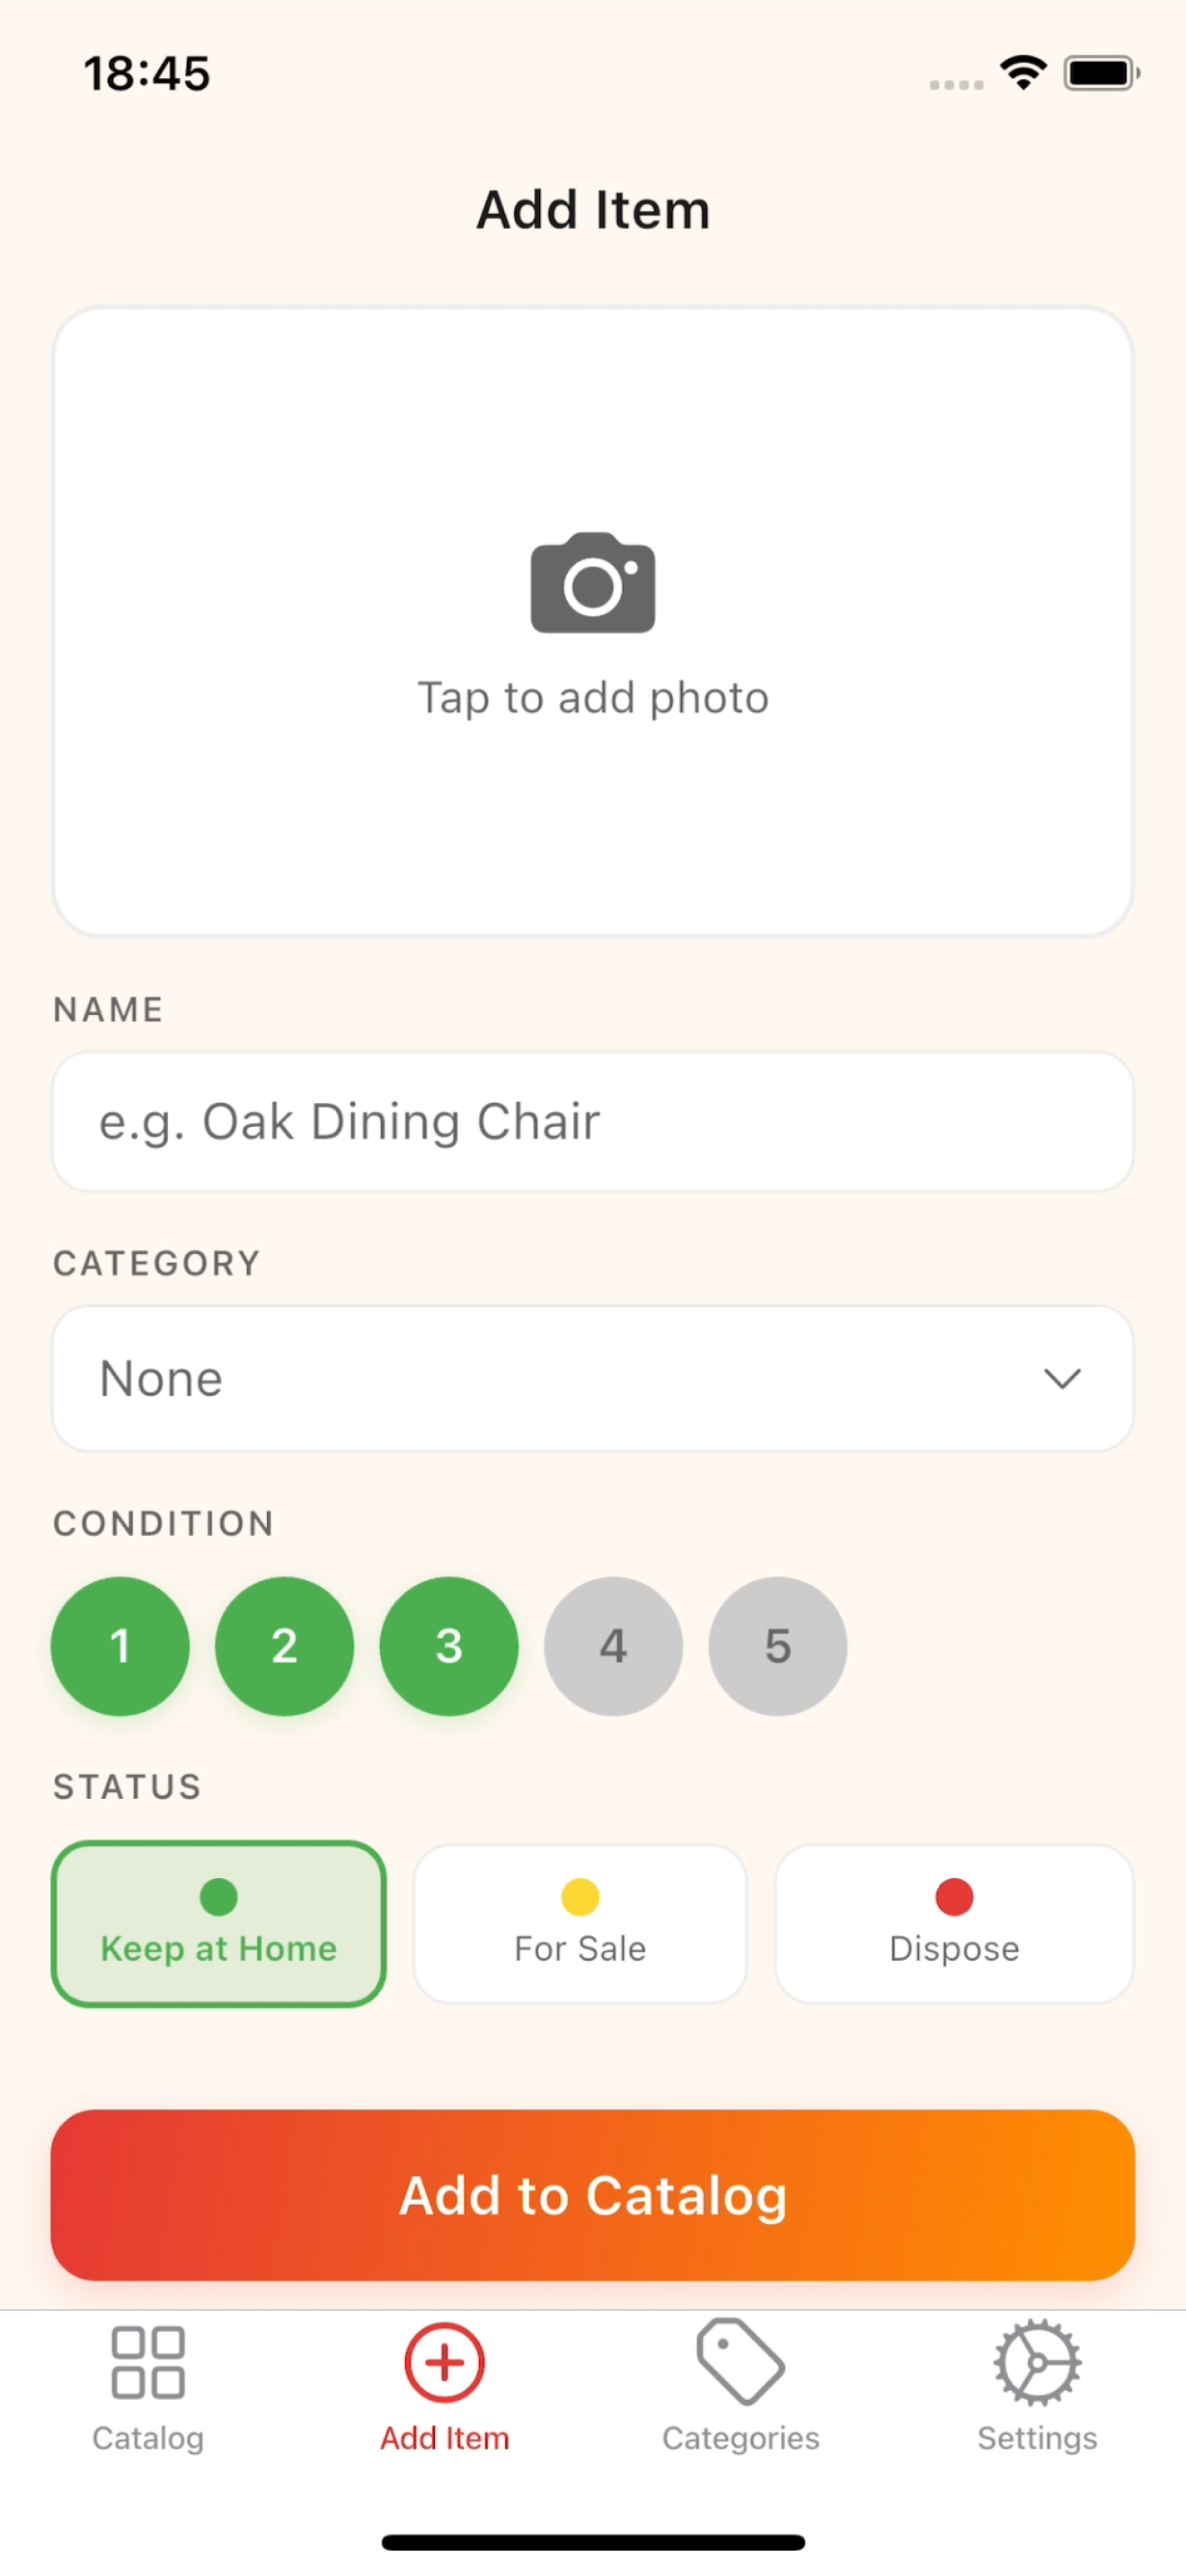This screenshot has height=2576, width=1186.
Task: Tap the 'Tap to add photo' text
Action: point(592,698)
